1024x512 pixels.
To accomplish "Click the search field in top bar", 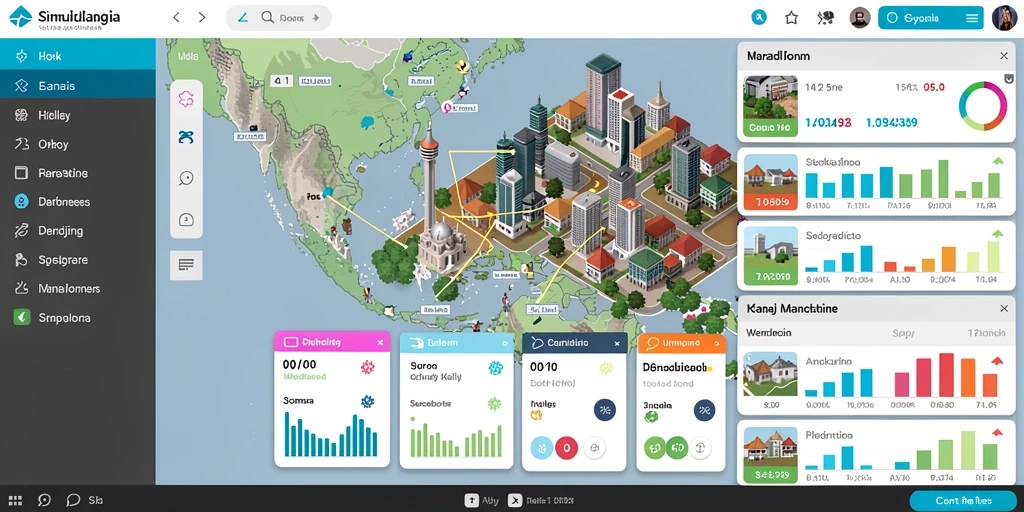I will pyautogui.click(x=279, y=18).
